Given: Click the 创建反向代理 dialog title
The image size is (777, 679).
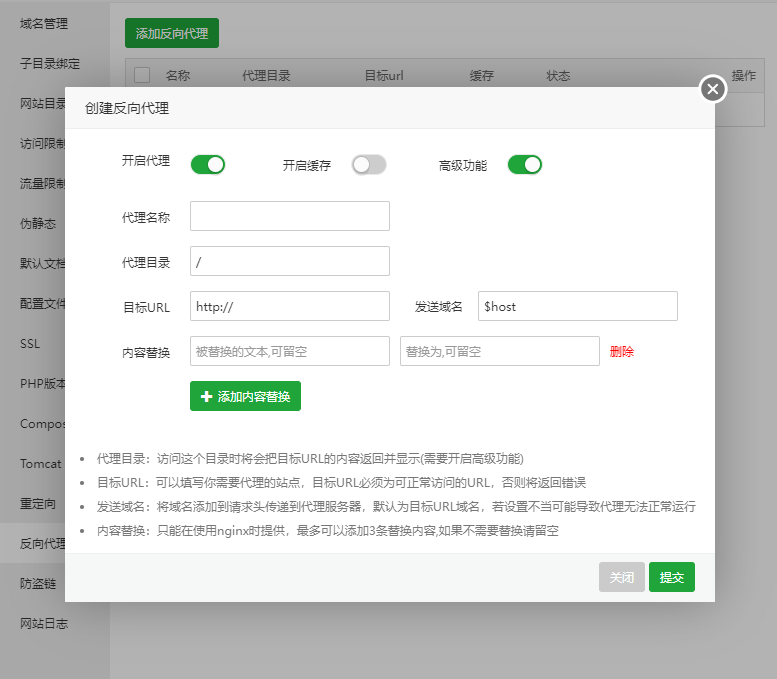Looking at the screenshot, I should pyautogui.click(x=127, y=108).
